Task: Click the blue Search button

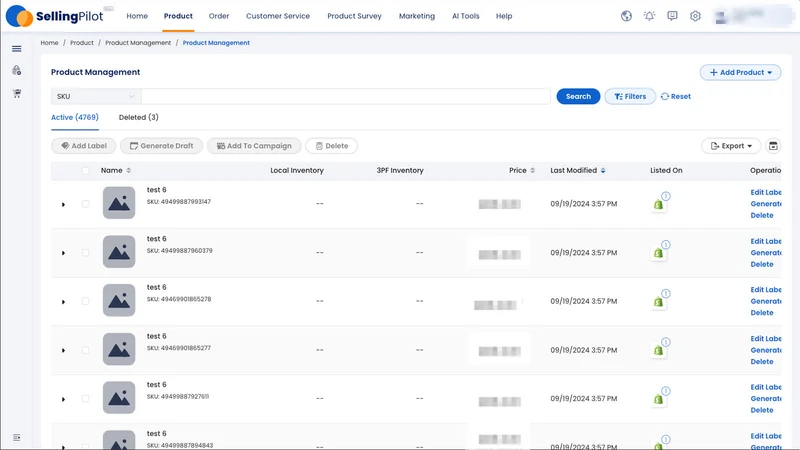Action: click(578, 96)
